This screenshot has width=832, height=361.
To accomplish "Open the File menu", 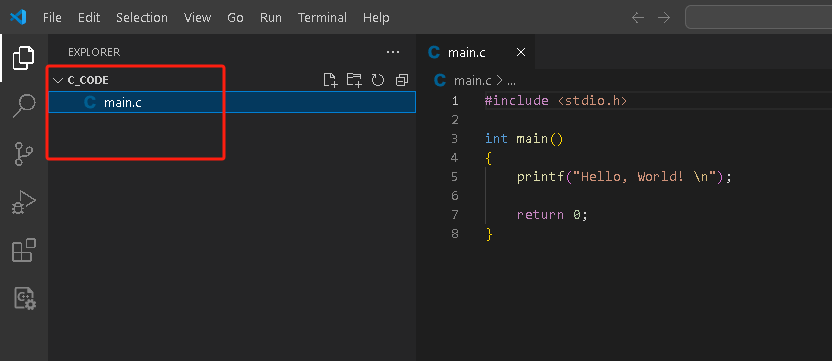I will pos(52,18).
